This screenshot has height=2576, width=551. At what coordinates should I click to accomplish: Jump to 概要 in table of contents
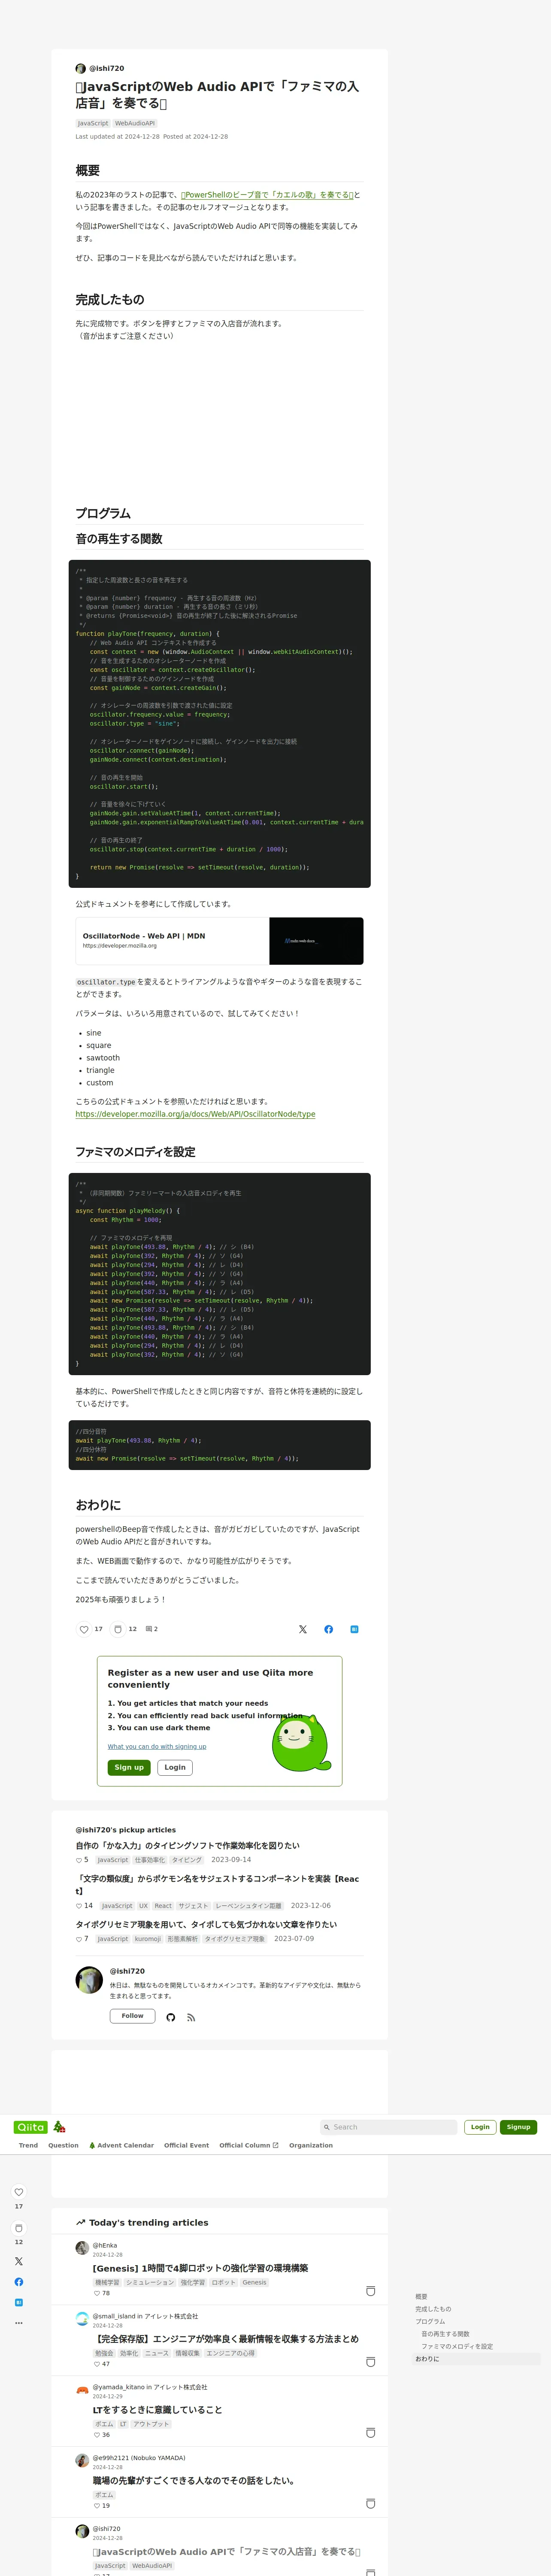click(x=421, y=2297)
